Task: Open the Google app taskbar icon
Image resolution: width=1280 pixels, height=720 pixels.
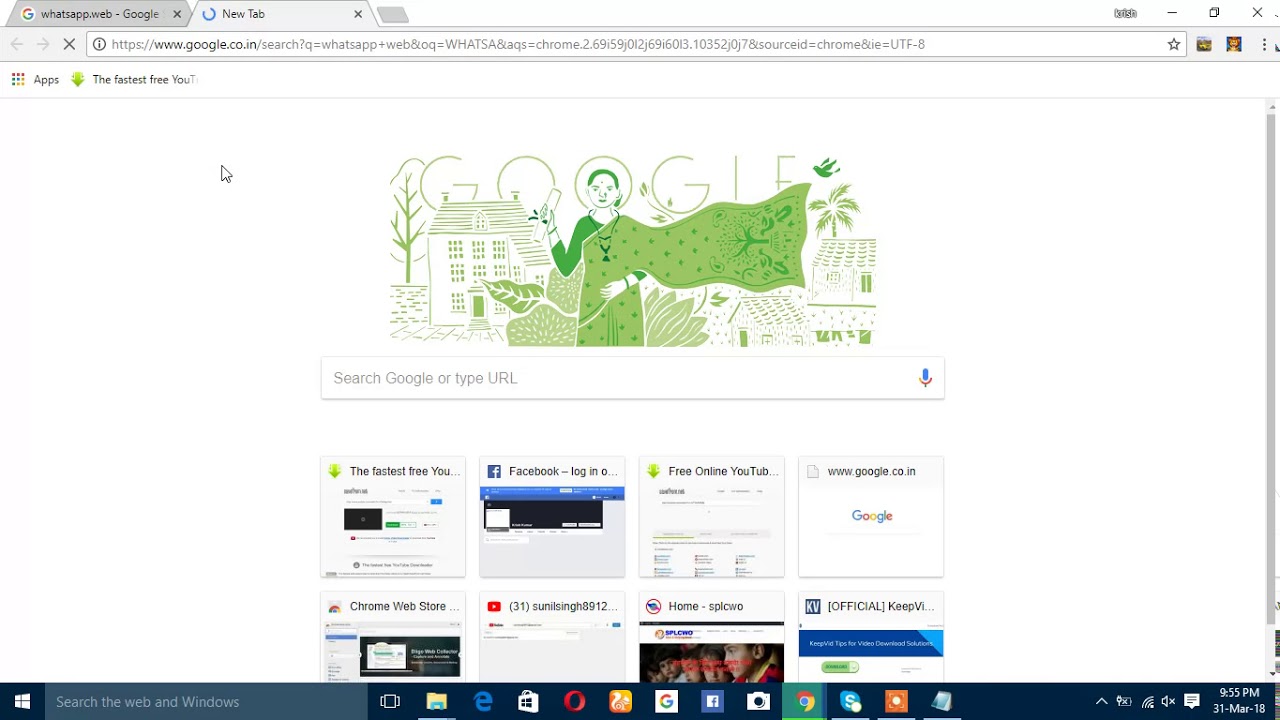Action: pyautogui.click(x=666, y=702)
